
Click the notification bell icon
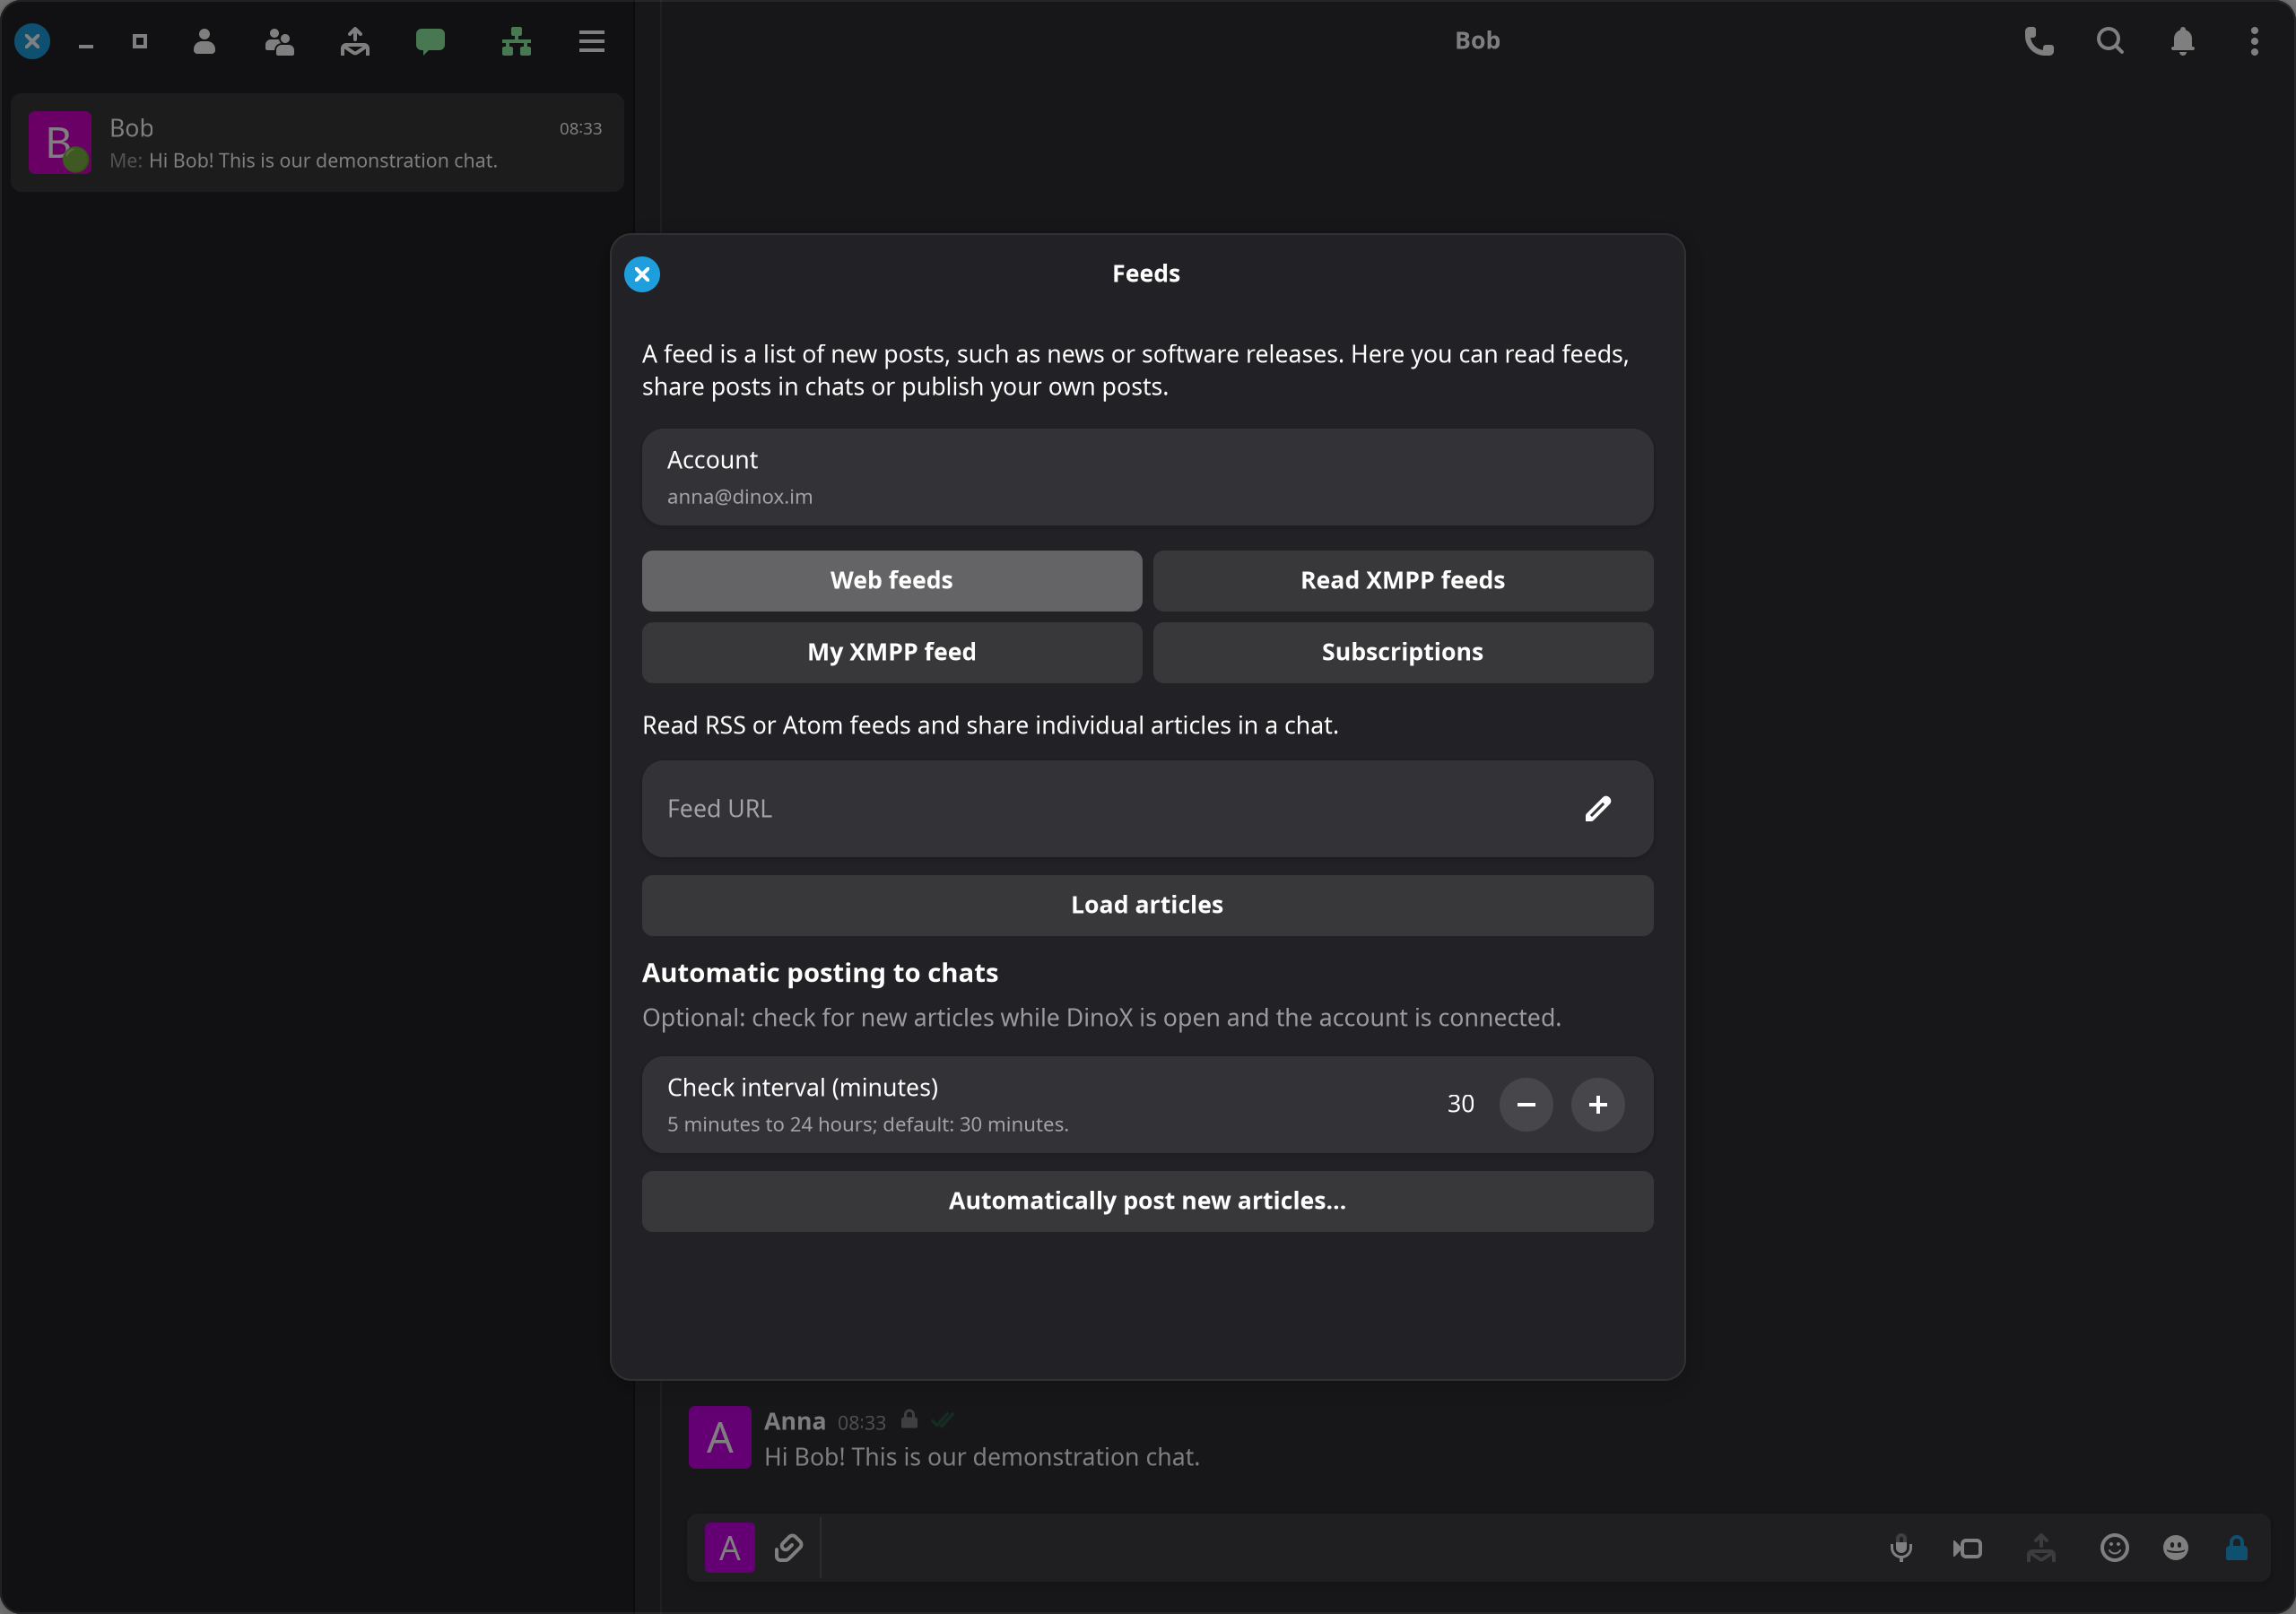tap(2183, 41)
